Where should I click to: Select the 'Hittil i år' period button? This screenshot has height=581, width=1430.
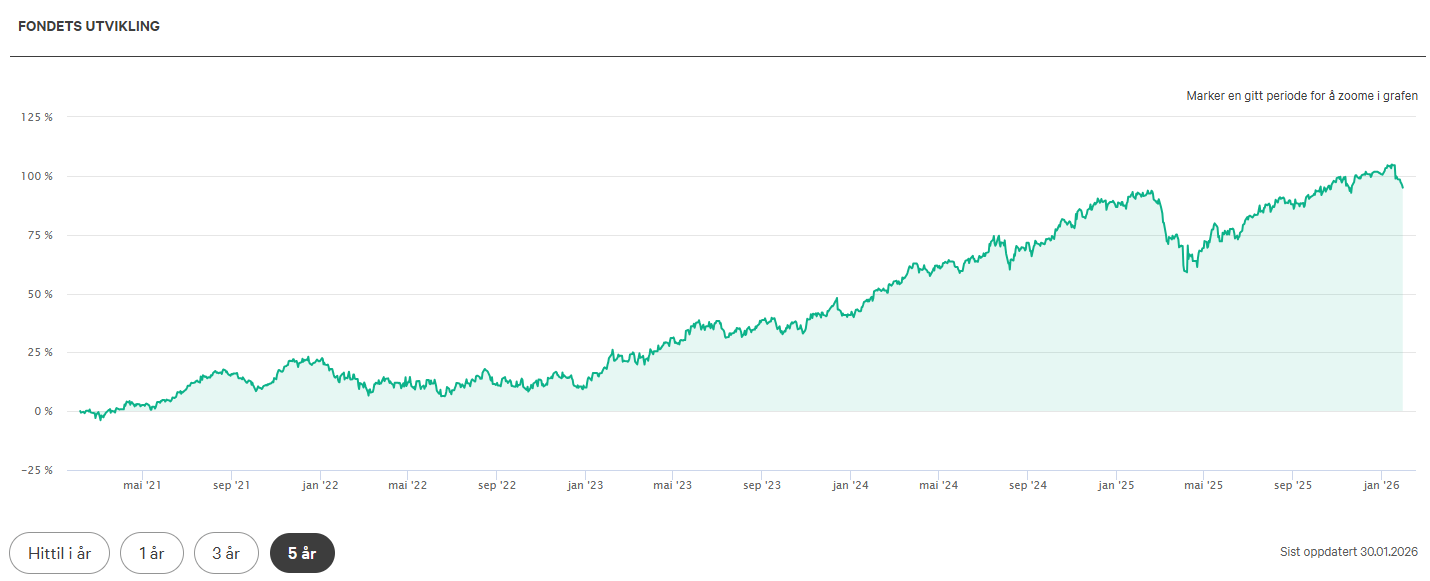click(59, 553)
